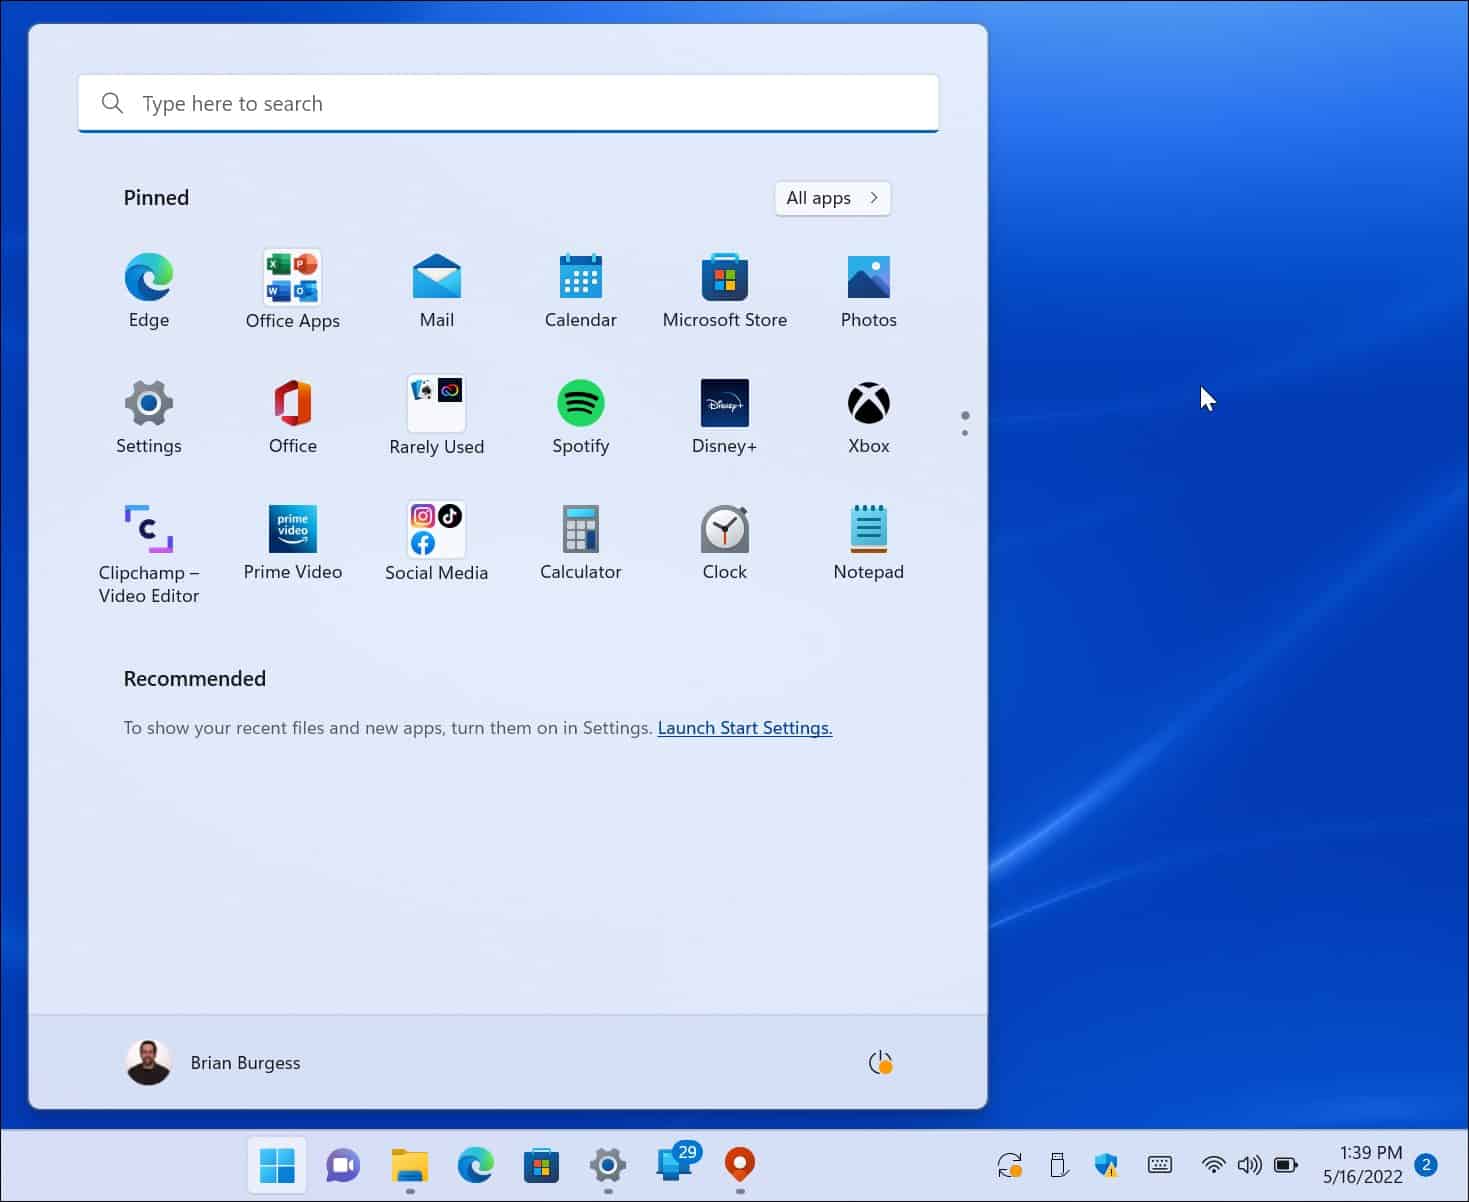Open Spotify
The height and width of the screenshot is (1202, 1469).
580,404
